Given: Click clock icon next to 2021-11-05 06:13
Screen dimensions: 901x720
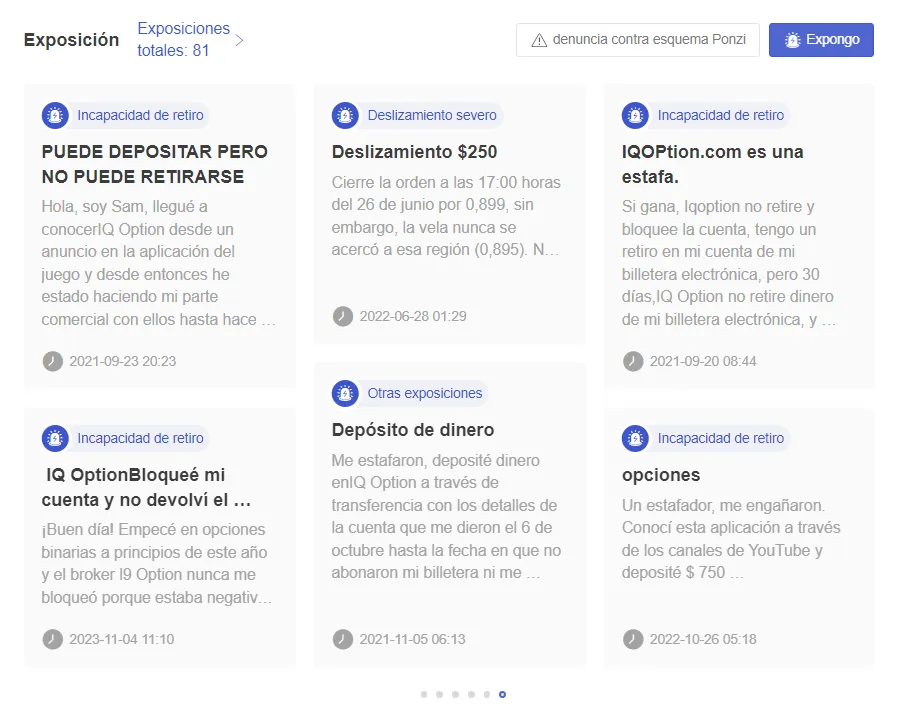Looking at the screenshot, I should pyautogui.click(x=343, y=639).
